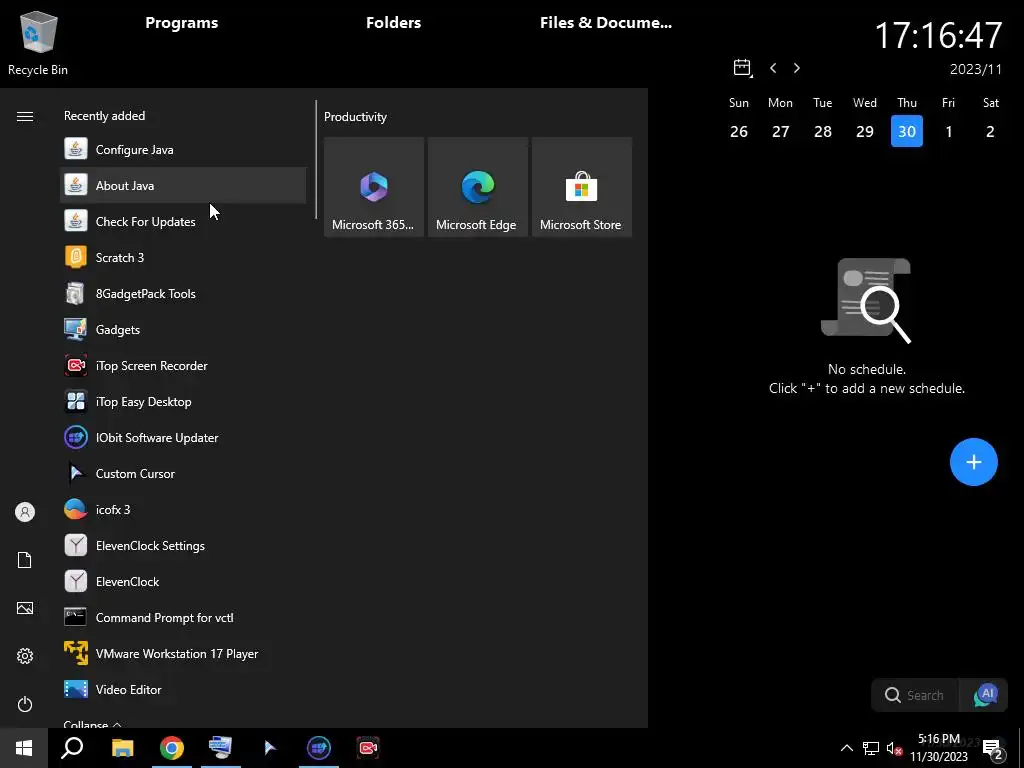Open Pictures from Start sidebar
The width and height of the screenshot is (1024, 768).
point(25,608)
